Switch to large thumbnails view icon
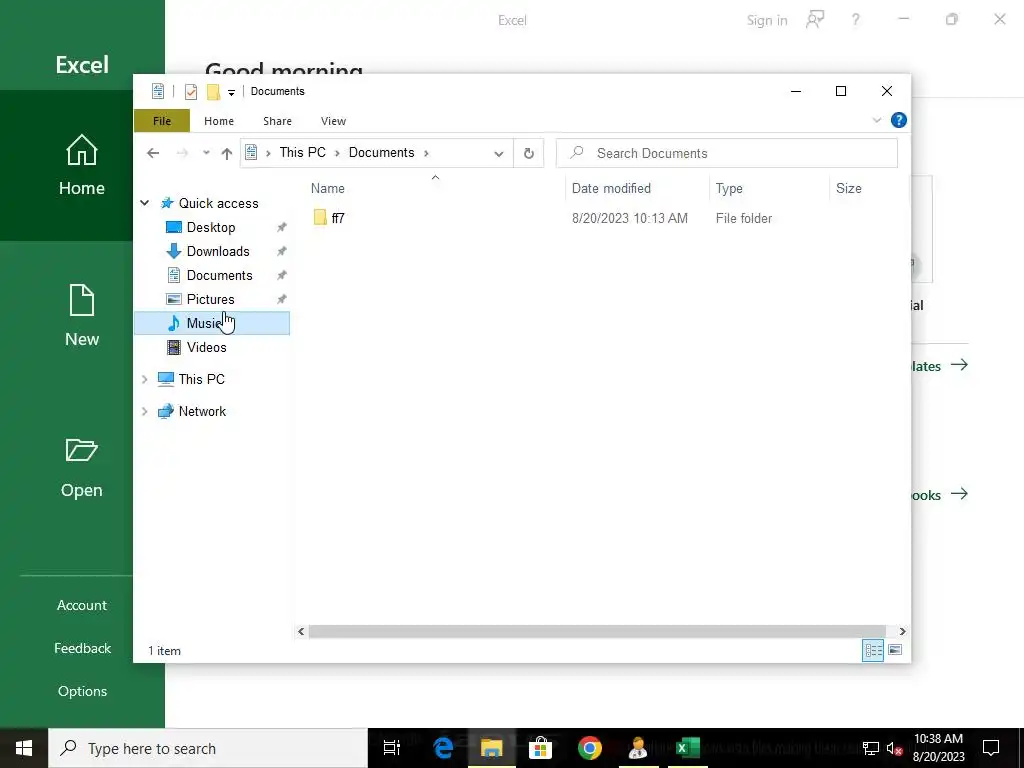 (x=895, y=650)
